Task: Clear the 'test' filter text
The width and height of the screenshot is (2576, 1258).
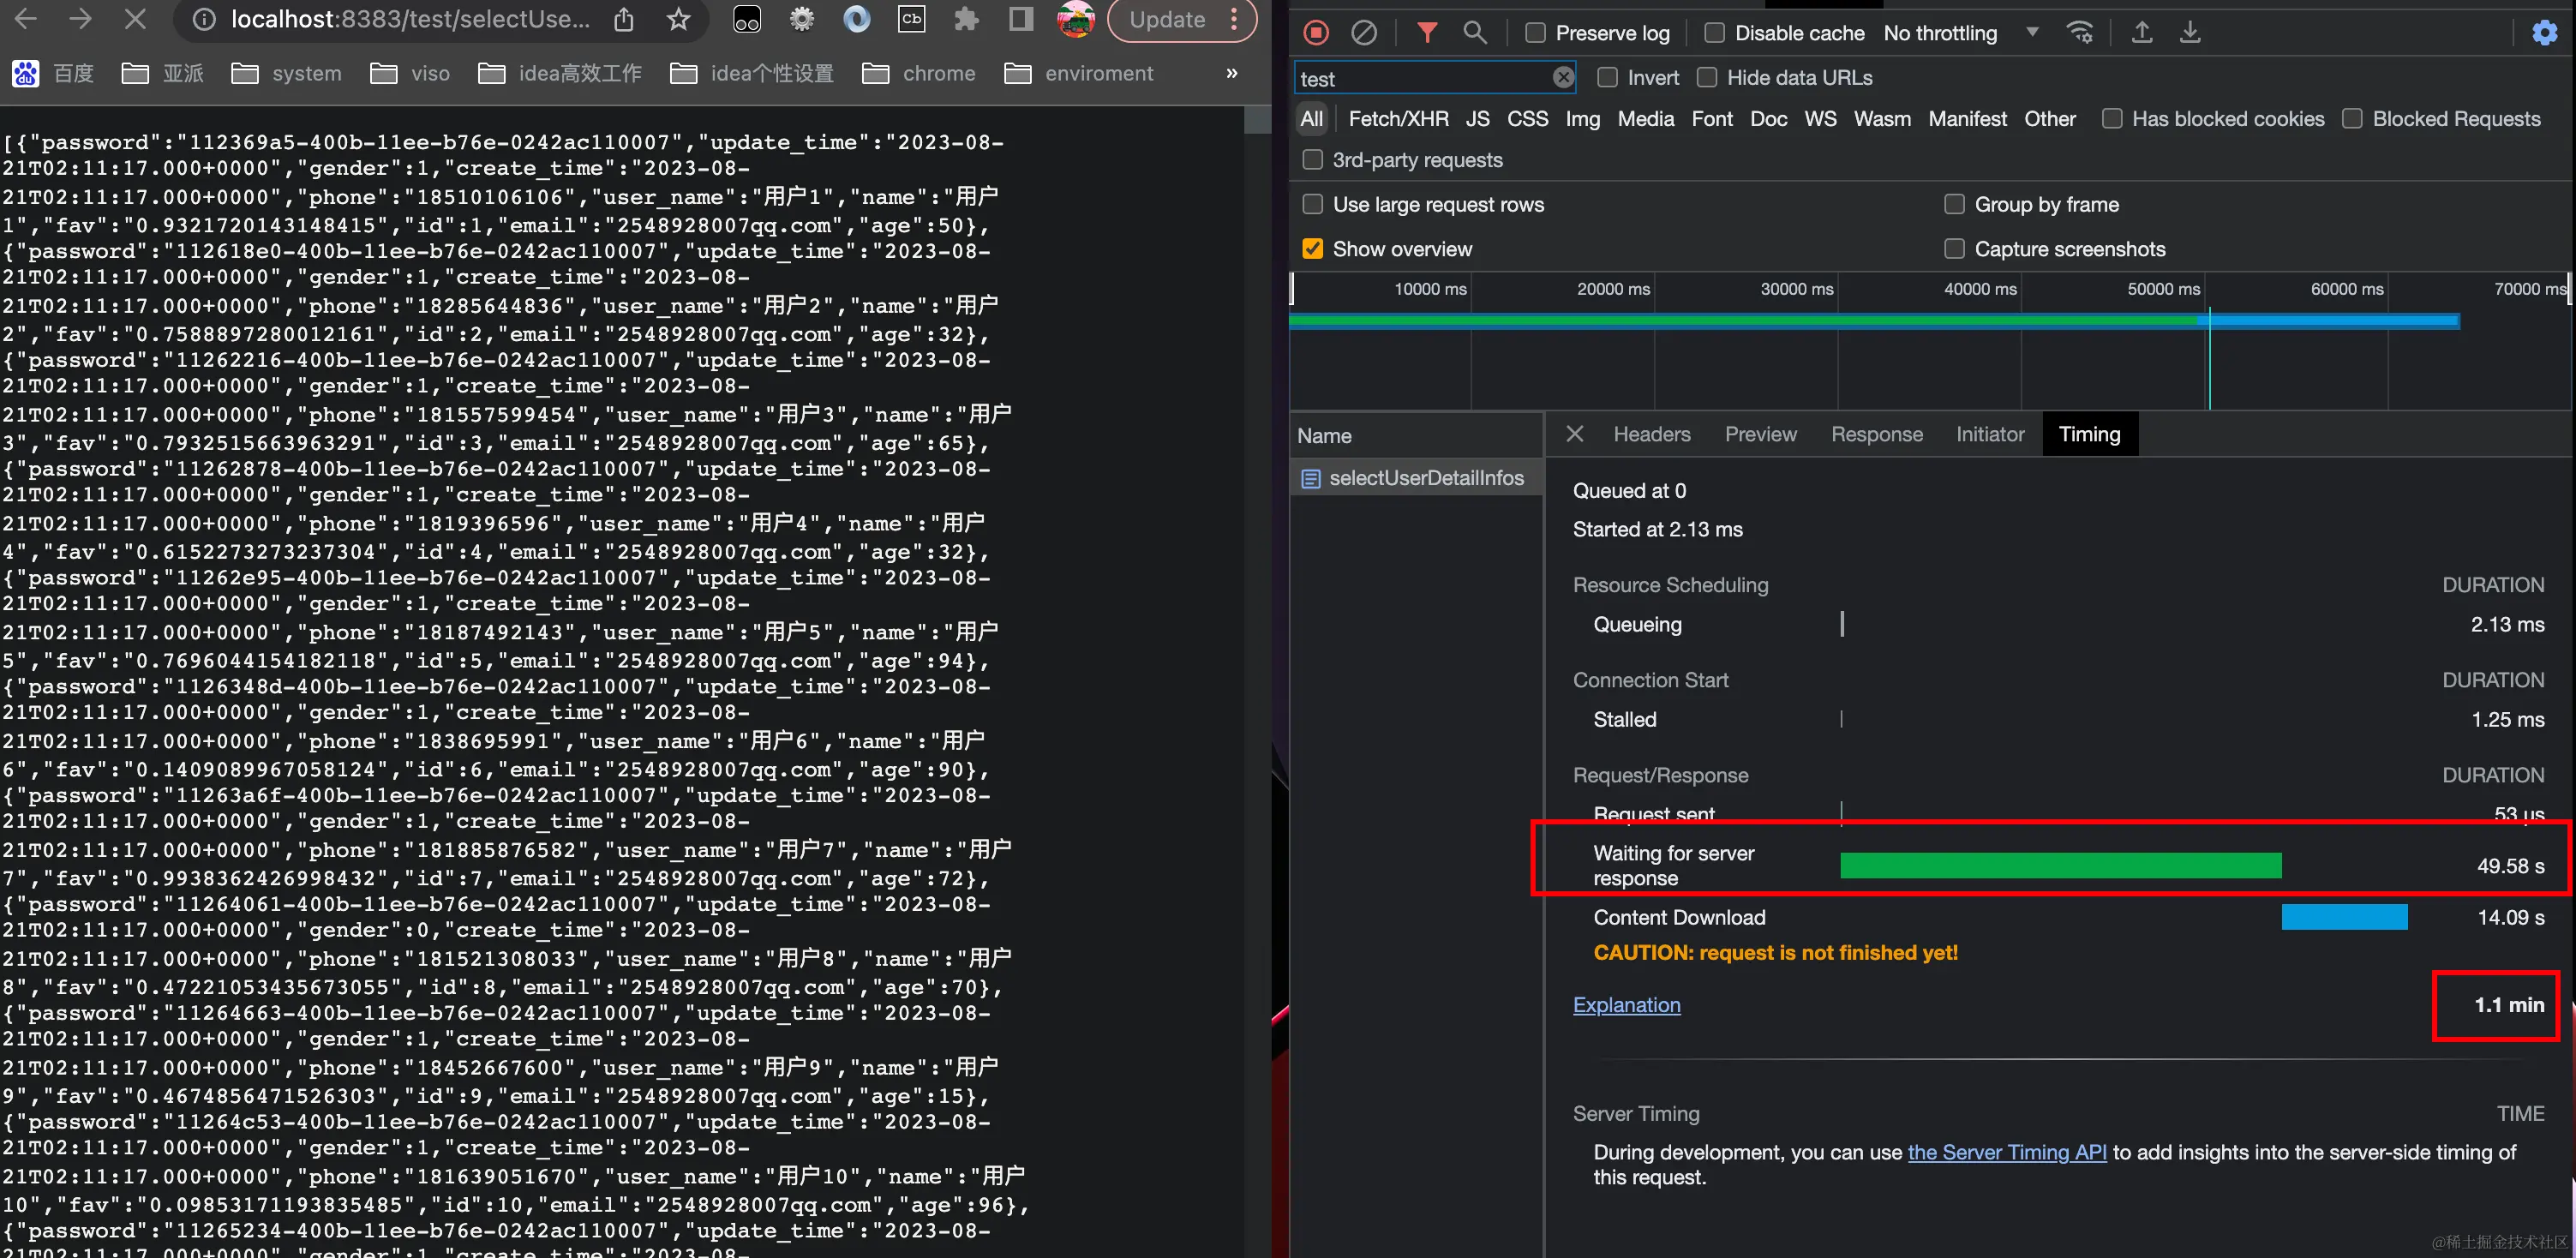Action: 1563,78
